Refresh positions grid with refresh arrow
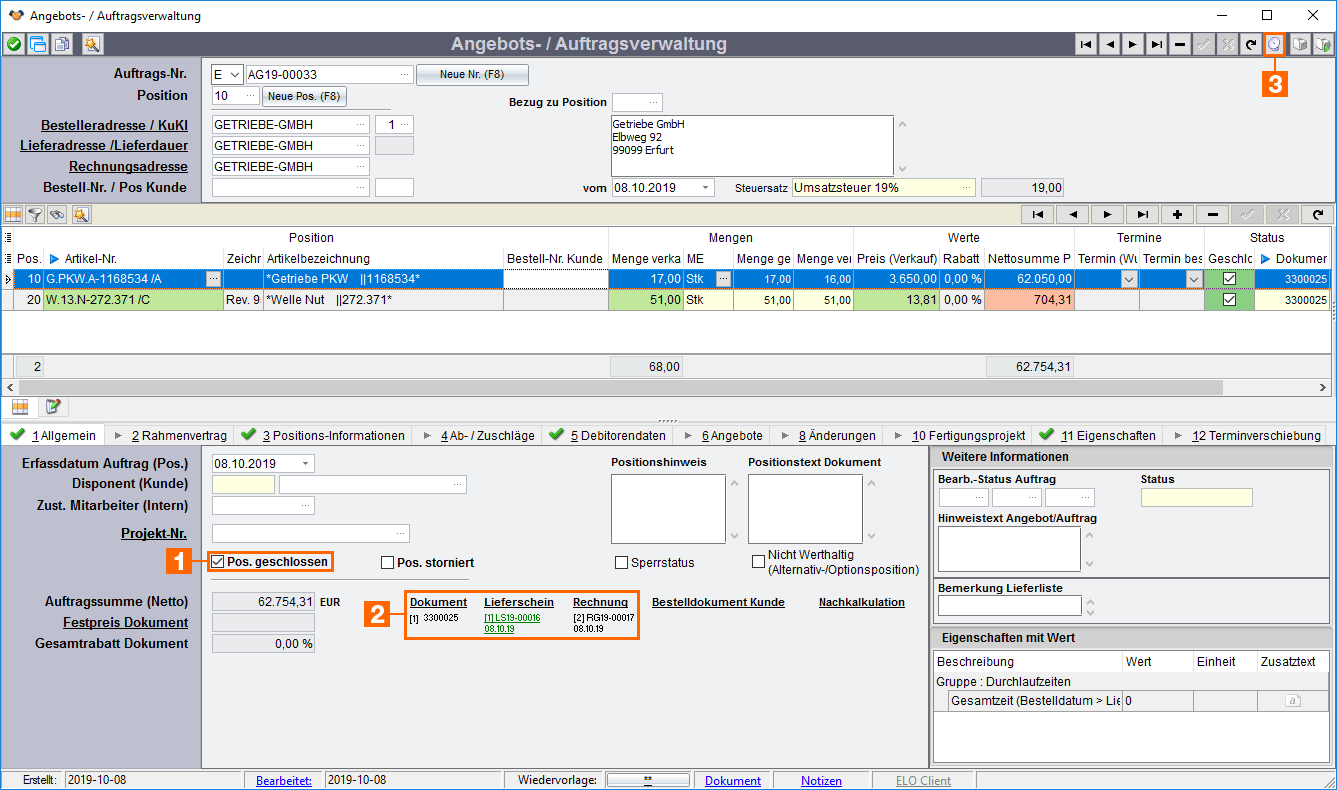The image size is (1337, 790). pos(1318,214)
